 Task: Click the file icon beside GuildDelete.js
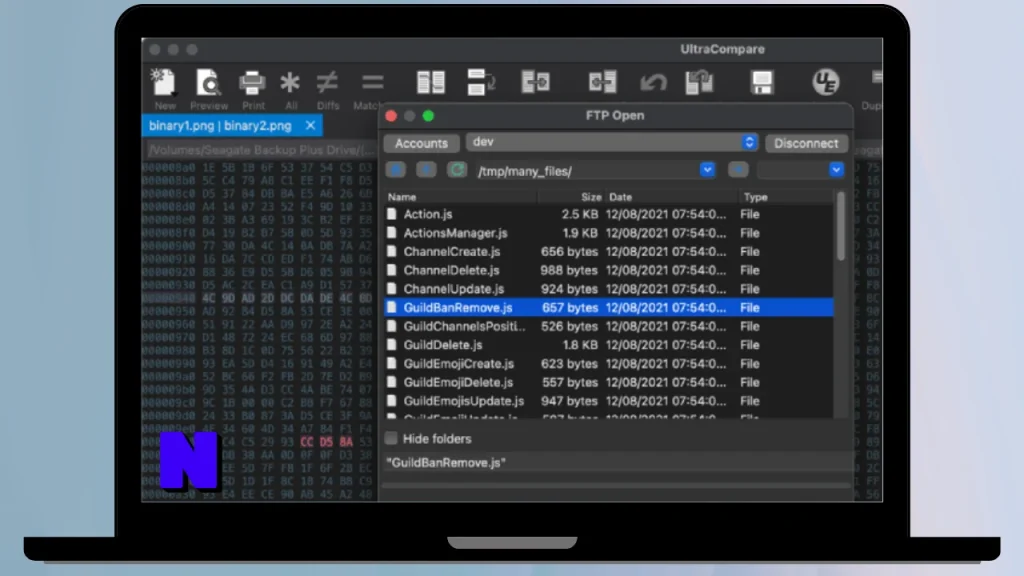(391, 345)
